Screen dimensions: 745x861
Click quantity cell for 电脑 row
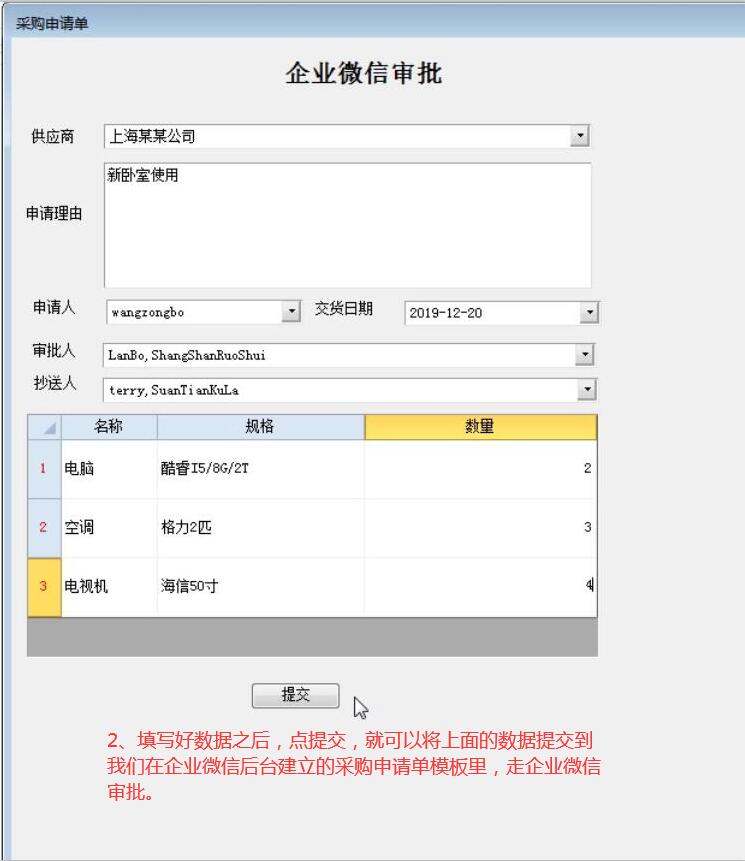480,469
